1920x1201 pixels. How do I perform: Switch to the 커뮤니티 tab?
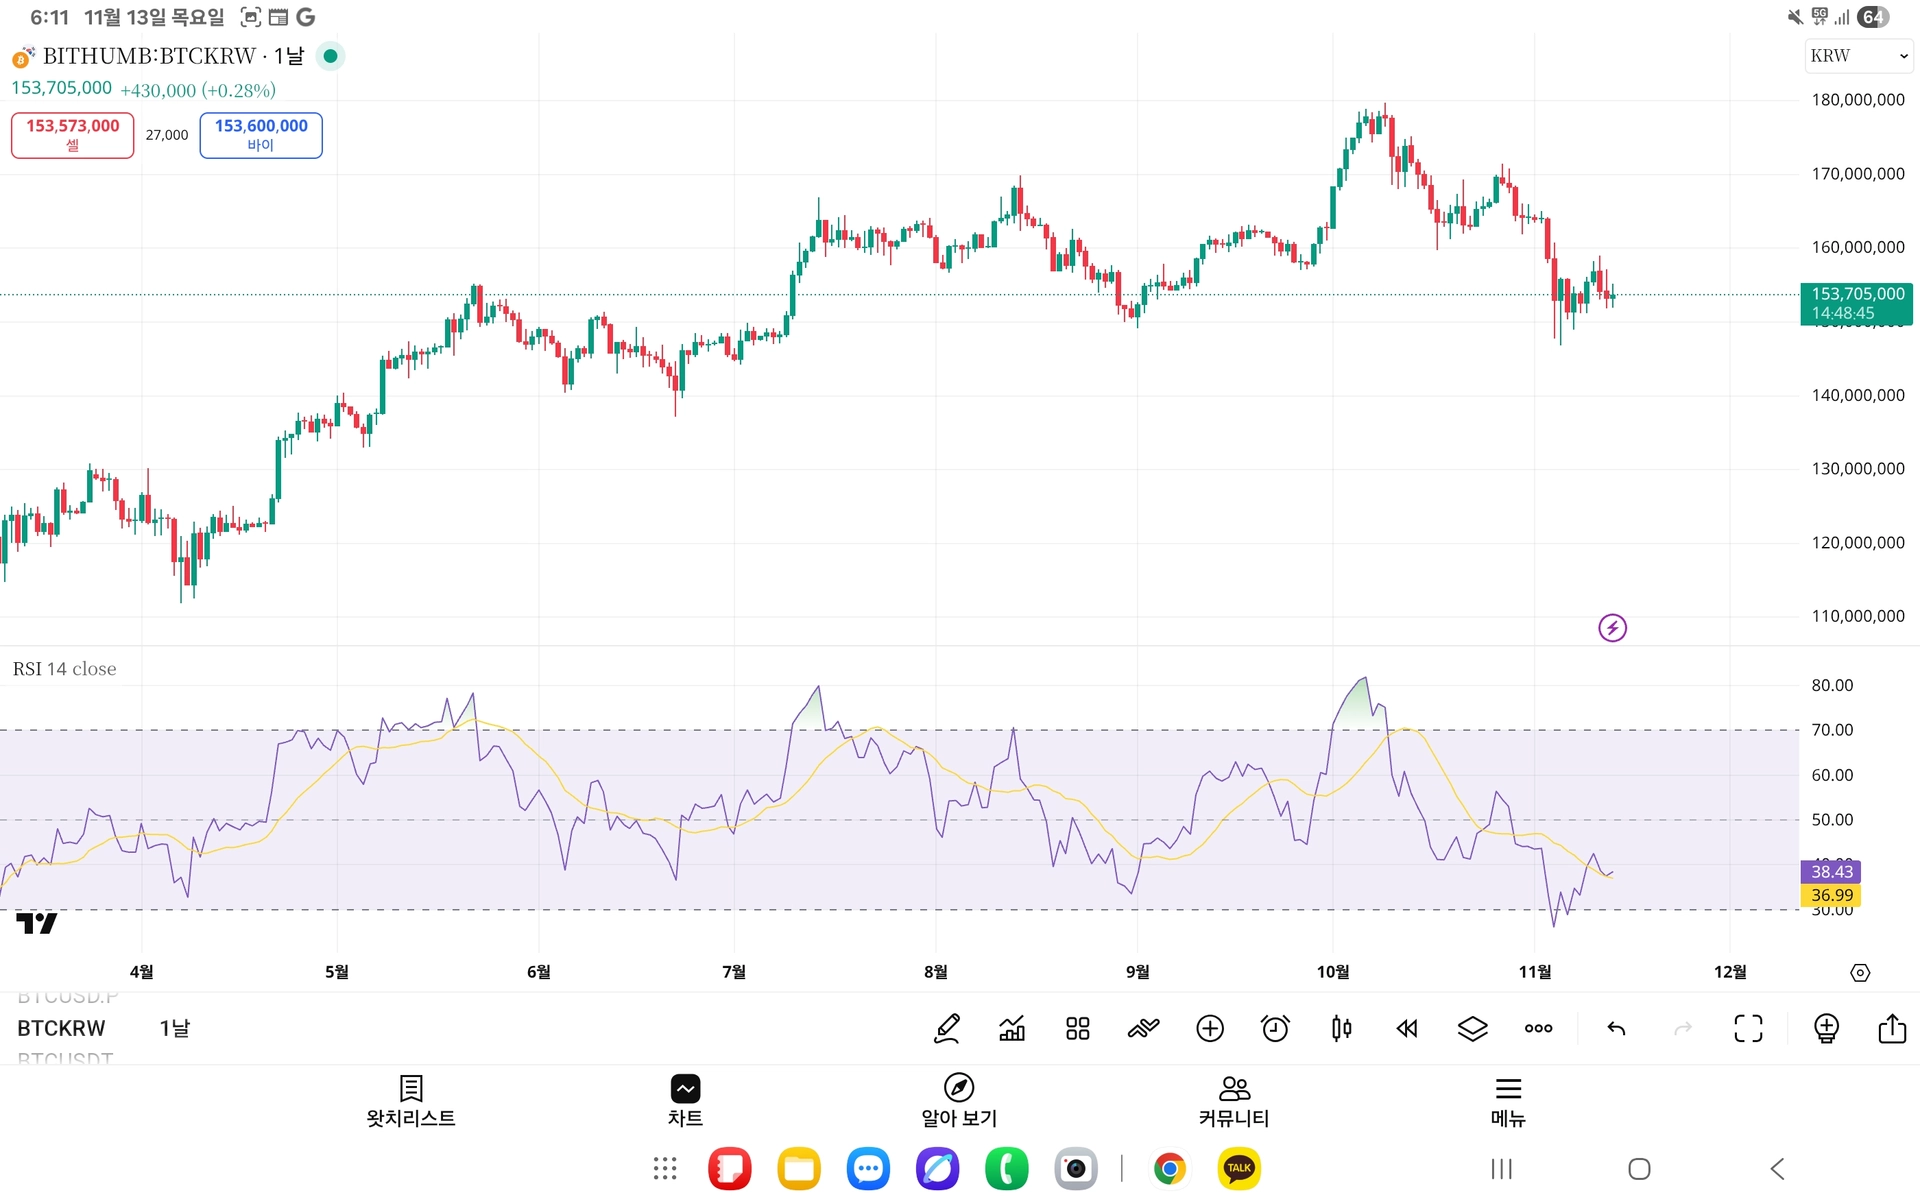pyautogui.click(x=1233, y=1101)
